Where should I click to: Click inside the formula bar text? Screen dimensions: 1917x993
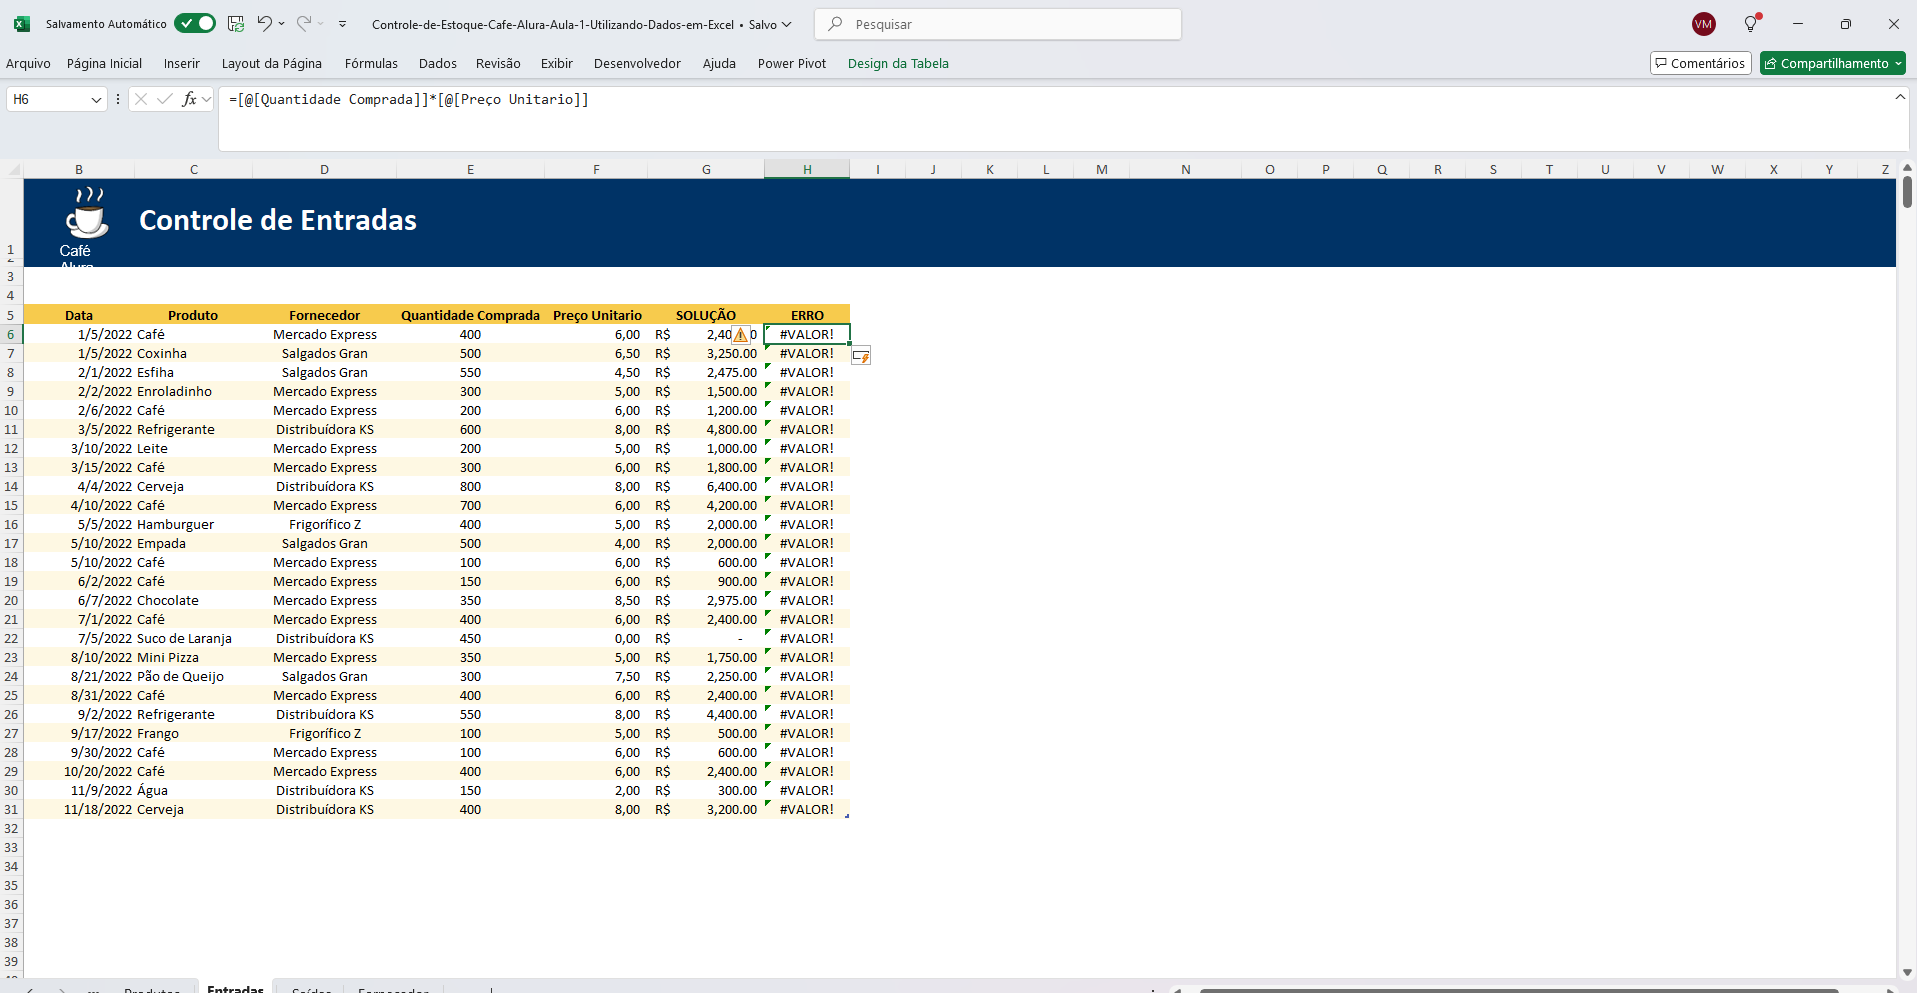point(409,99)
